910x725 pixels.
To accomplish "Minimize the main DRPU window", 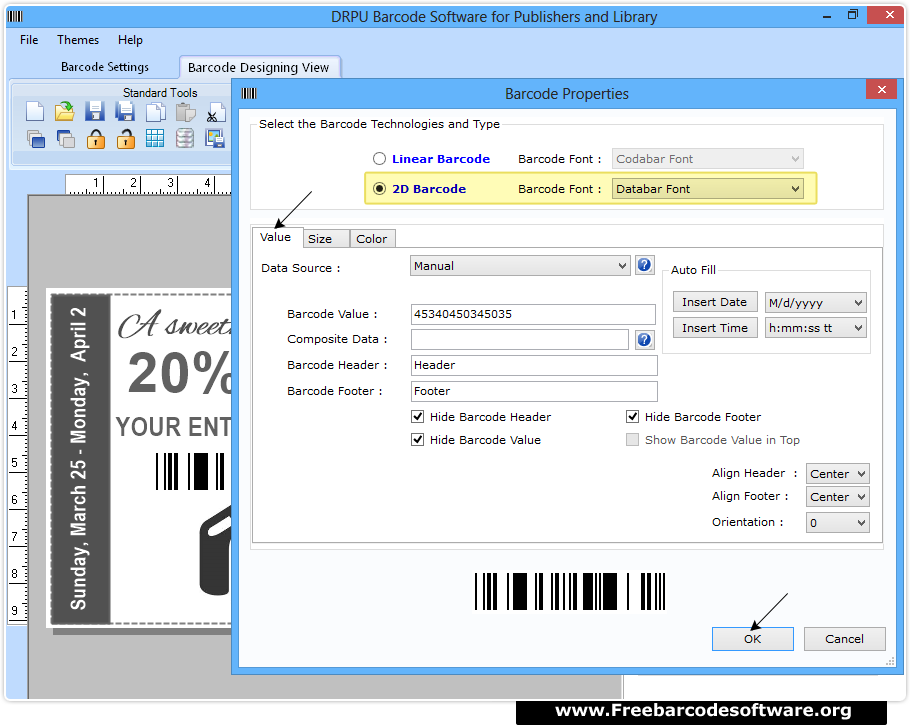I will click(x=826, y=16).
